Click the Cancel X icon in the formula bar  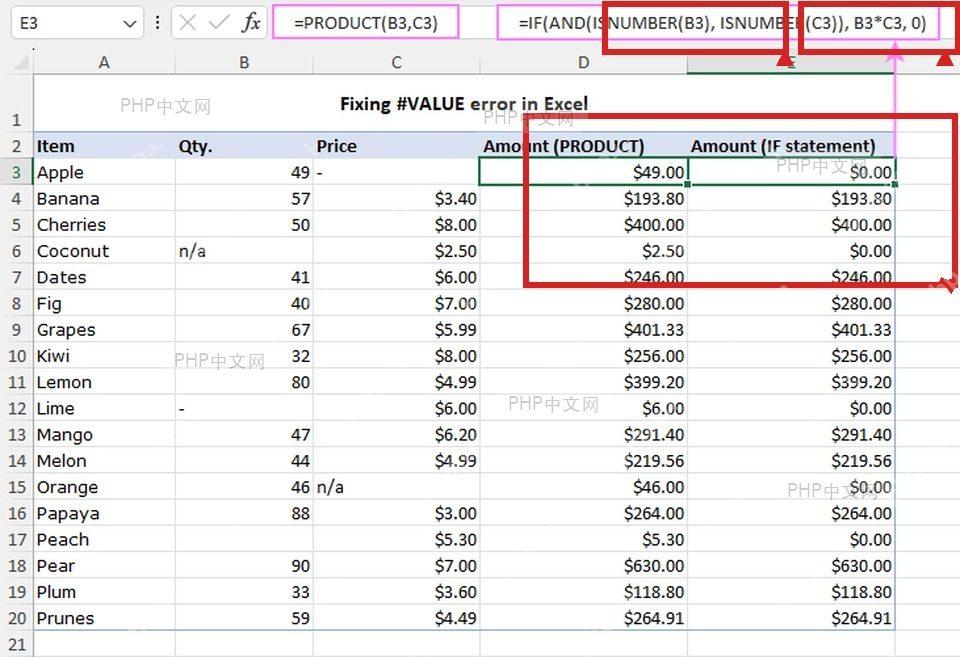pos(188,23)
